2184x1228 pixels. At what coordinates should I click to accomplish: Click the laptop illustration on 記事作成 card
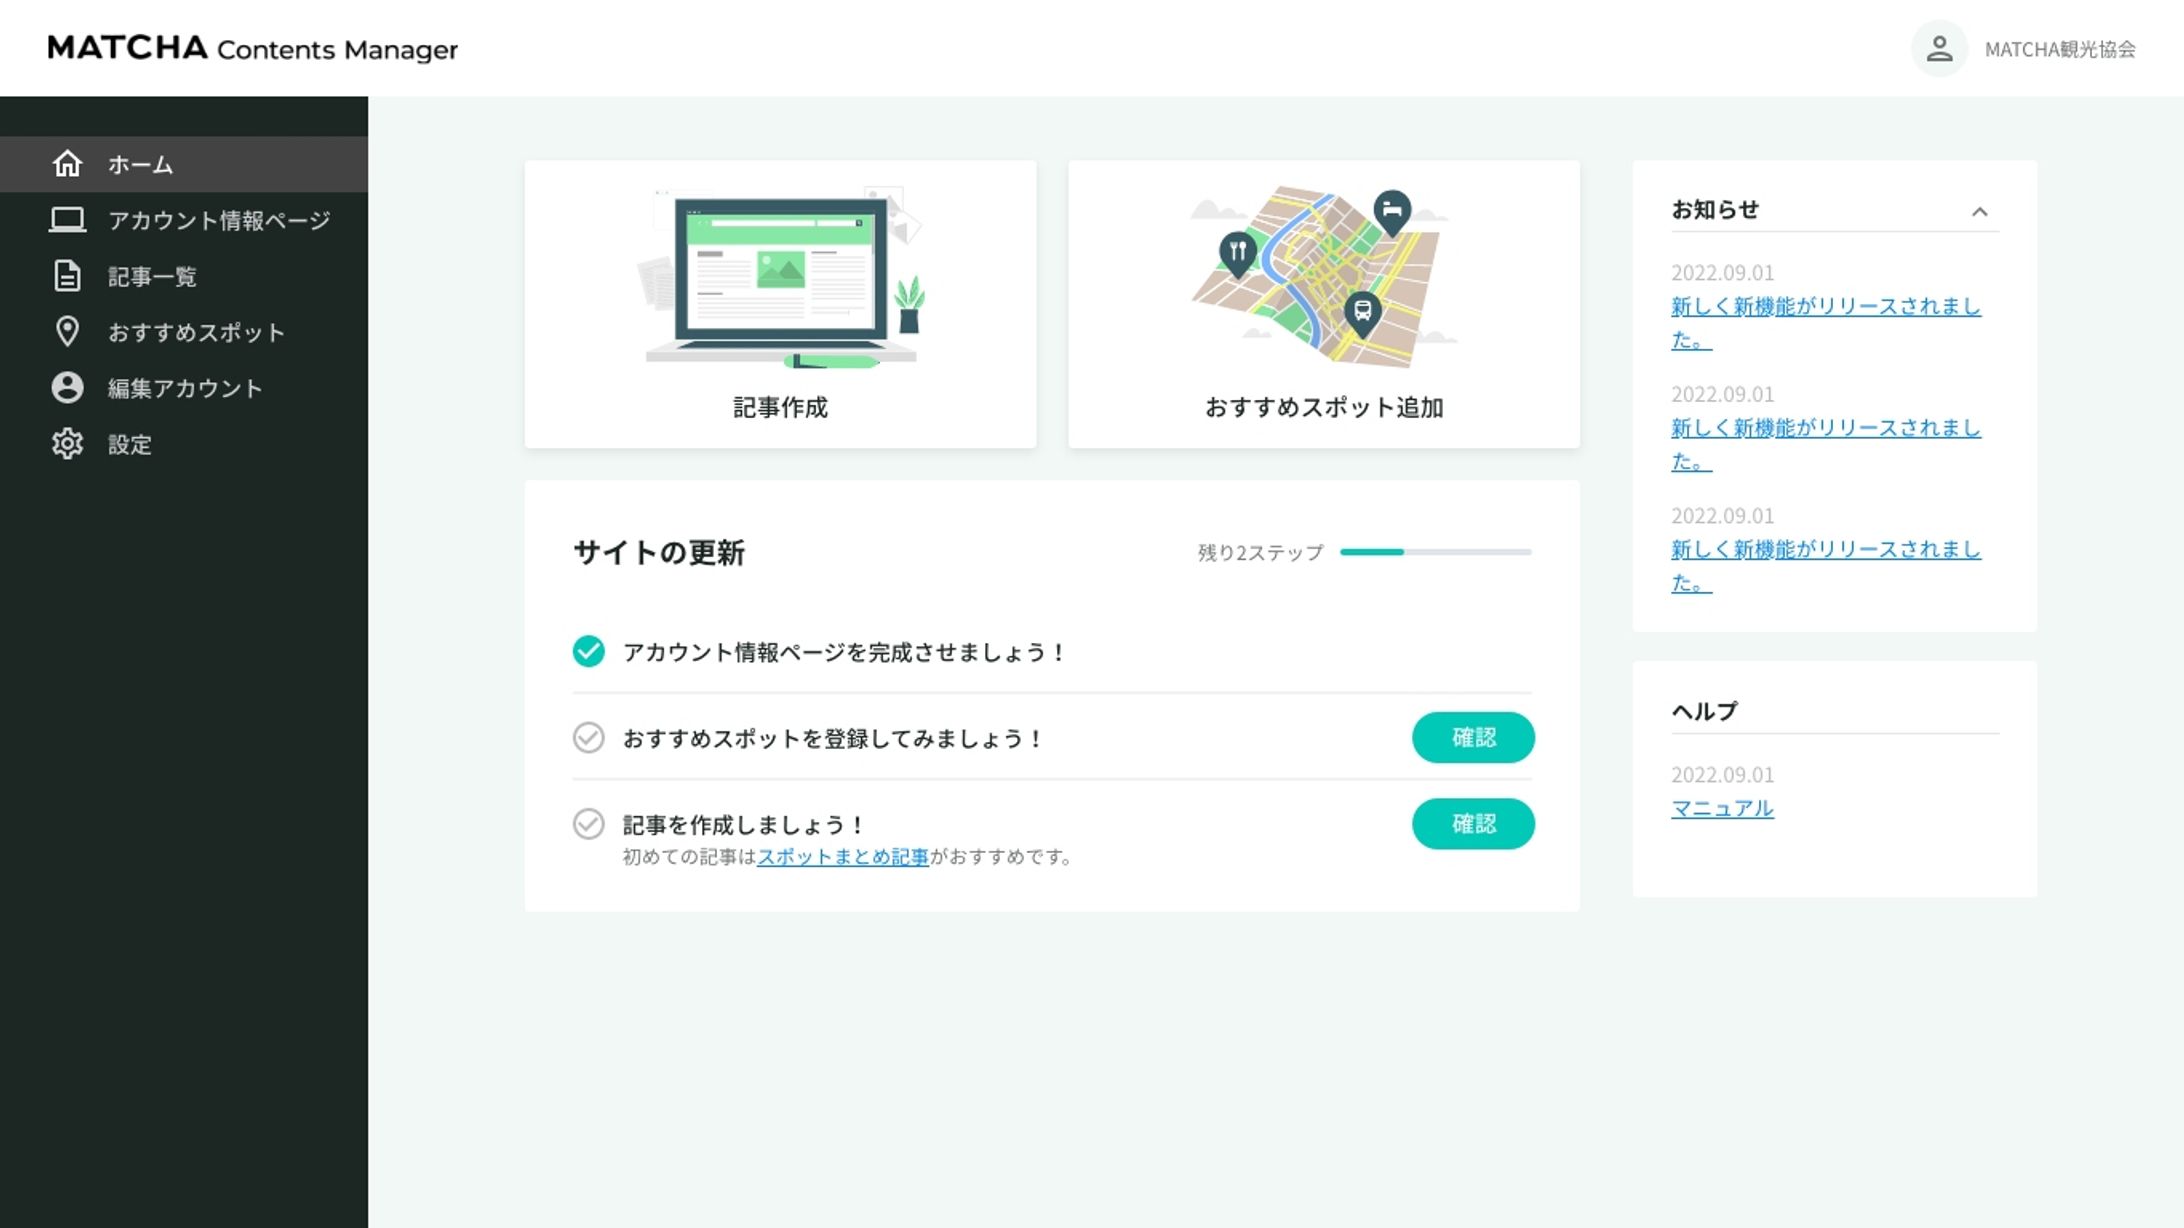click(780, 277)
